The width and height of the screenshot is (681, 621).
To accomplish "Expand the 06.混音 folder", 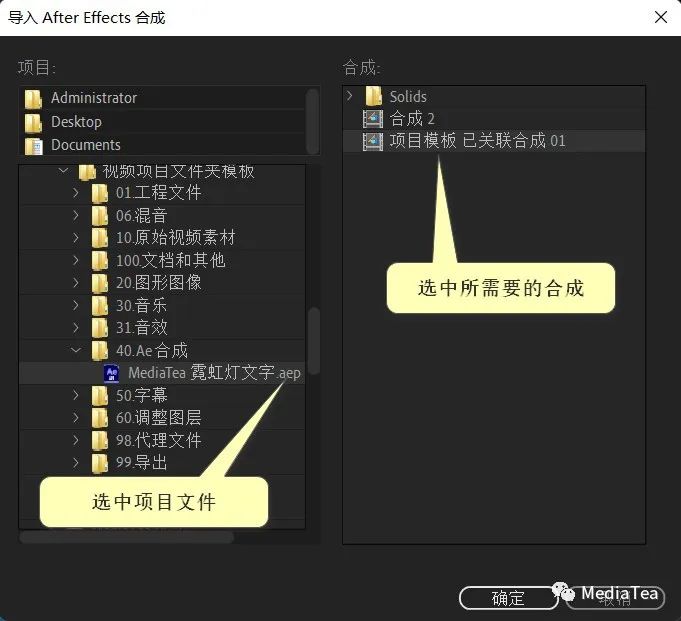I will 76,215.
